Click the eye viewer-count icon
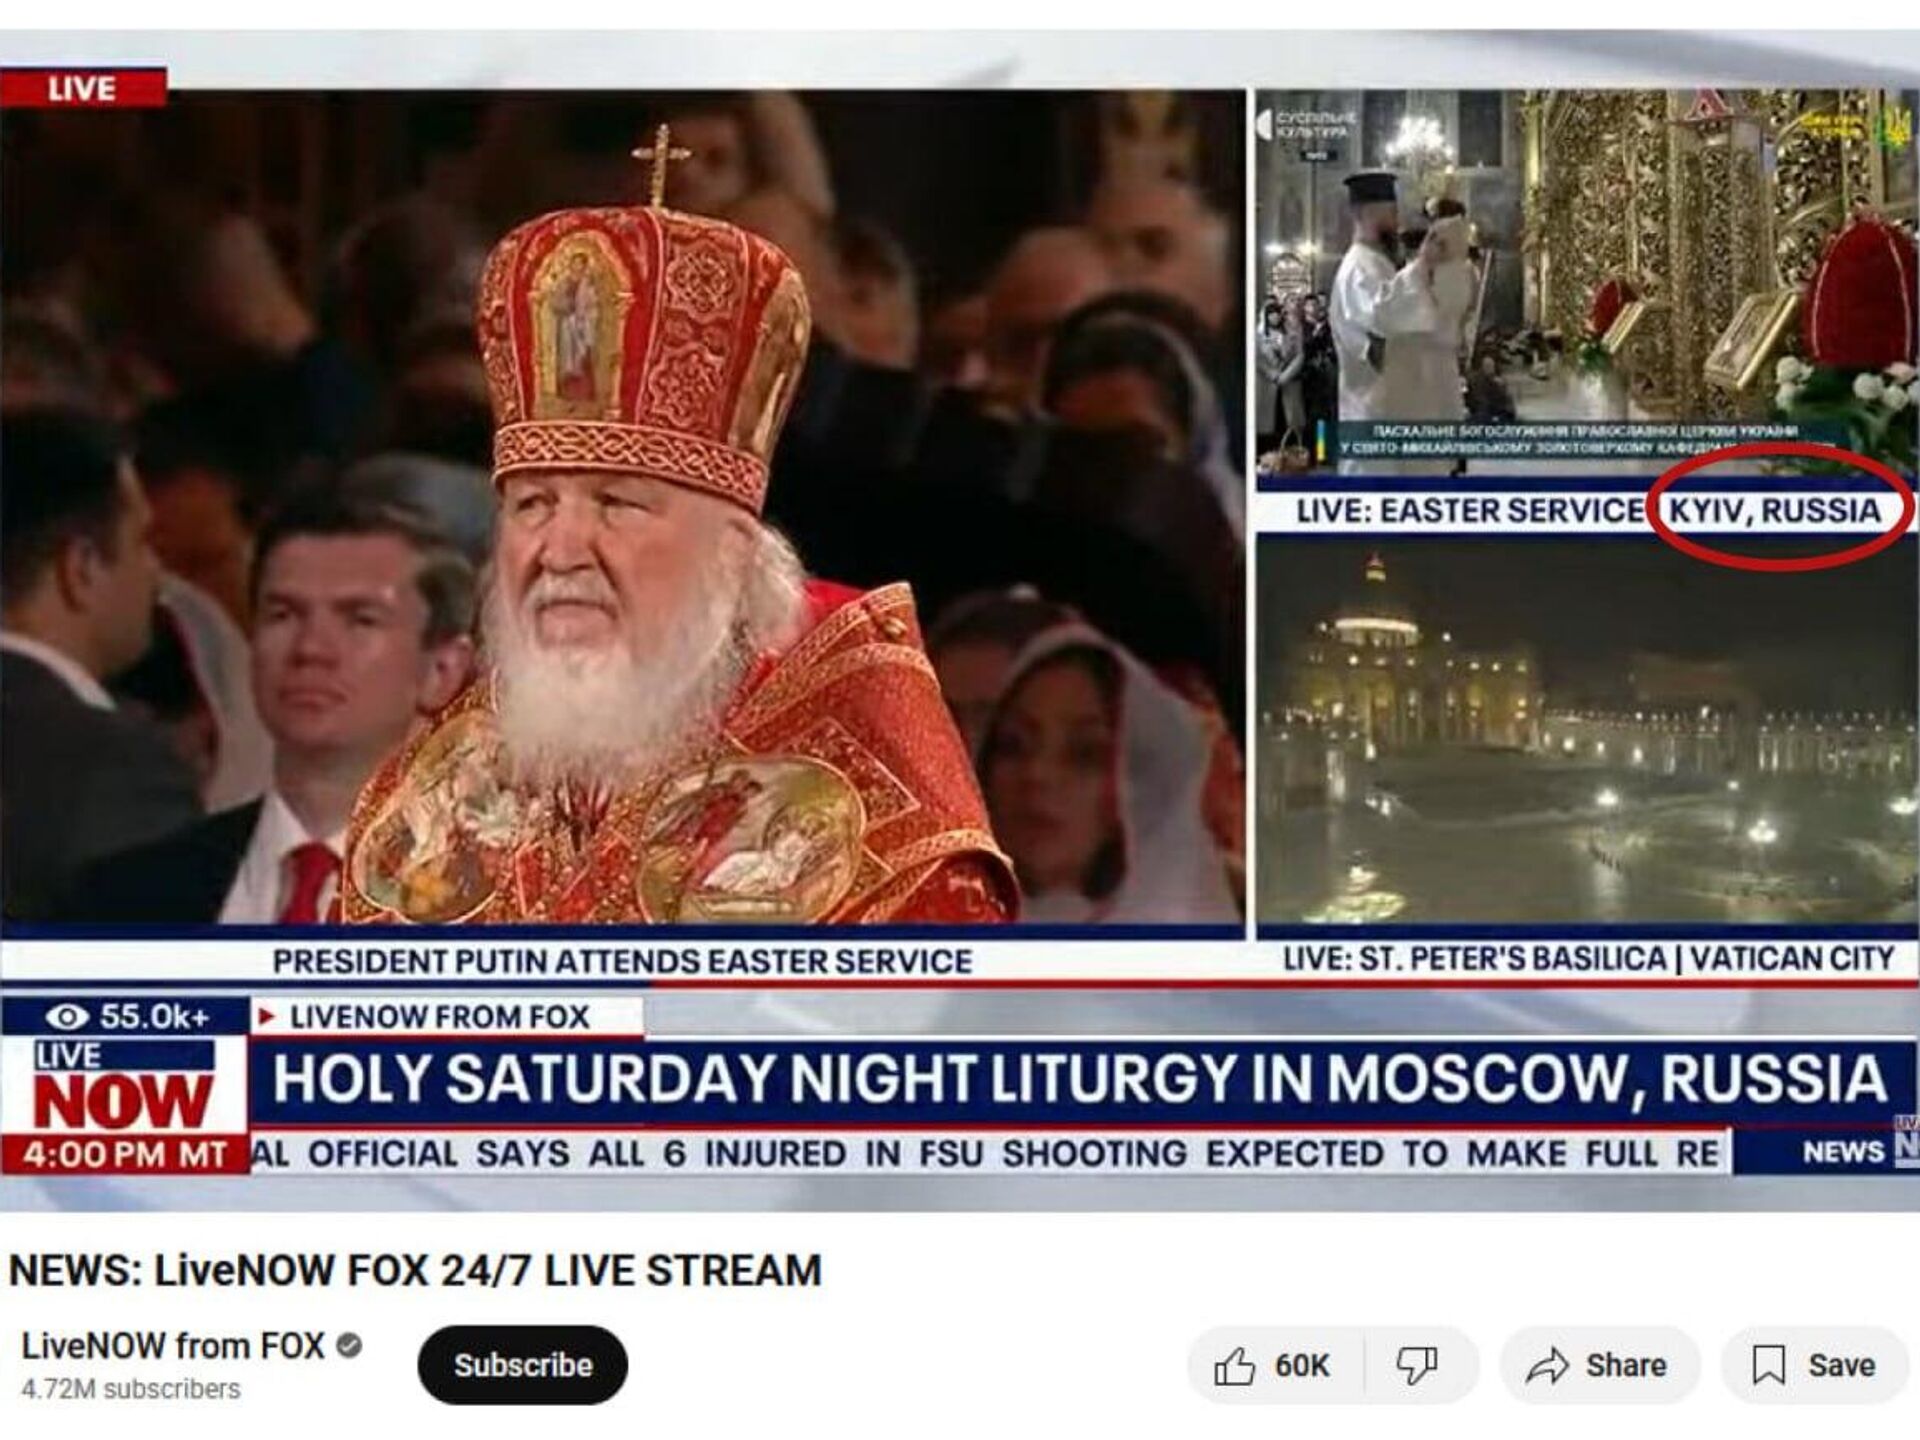Viewport: 1920px width, 1440px height. (67, 1017)
